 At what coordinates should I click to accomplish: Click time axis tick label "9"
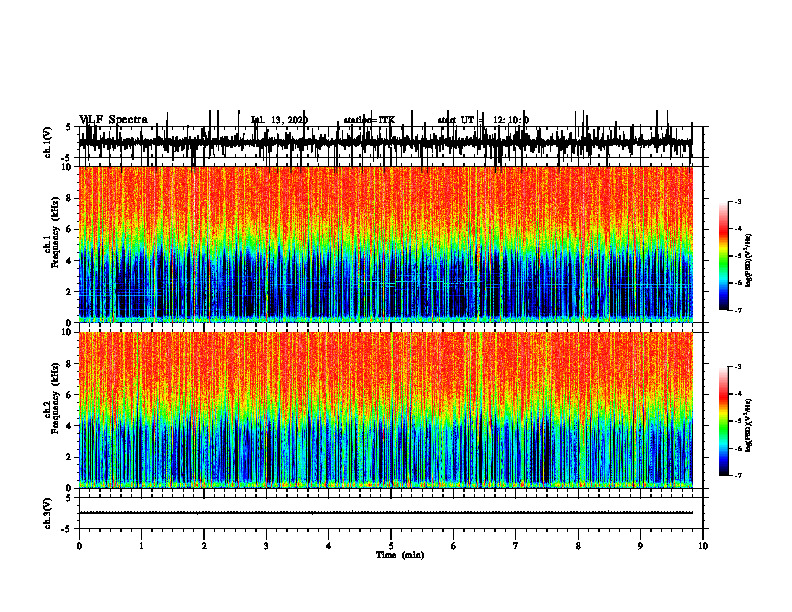tap(640, 546)
